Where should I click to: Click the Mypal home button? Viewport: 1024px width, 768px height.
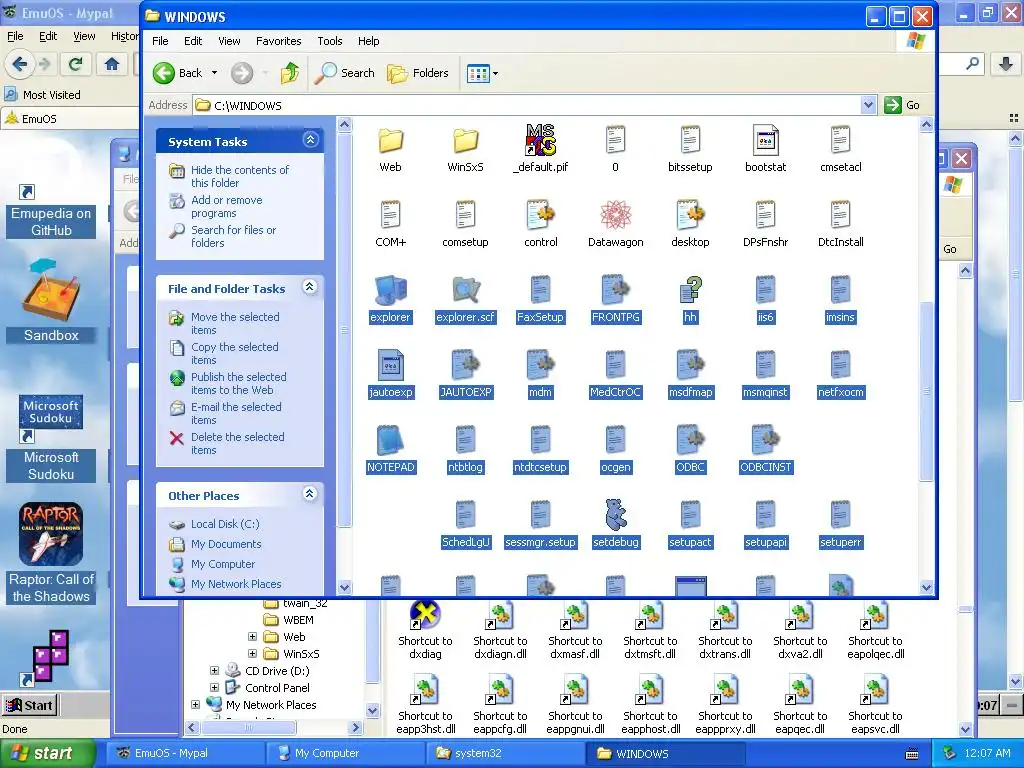[x=112, y=64]
